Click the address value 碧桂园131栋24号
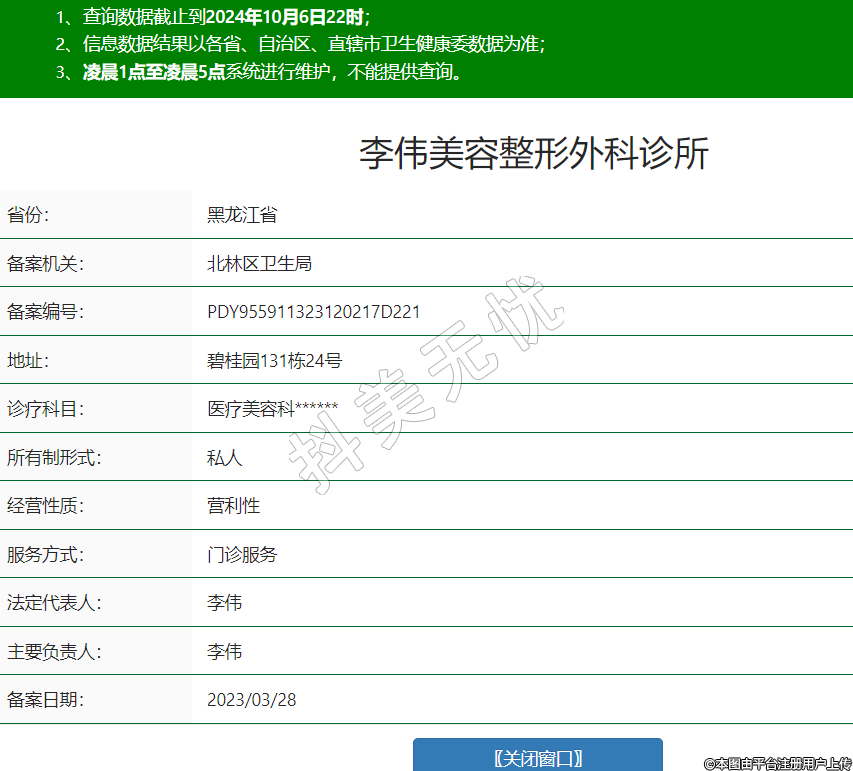 (274, 360)
